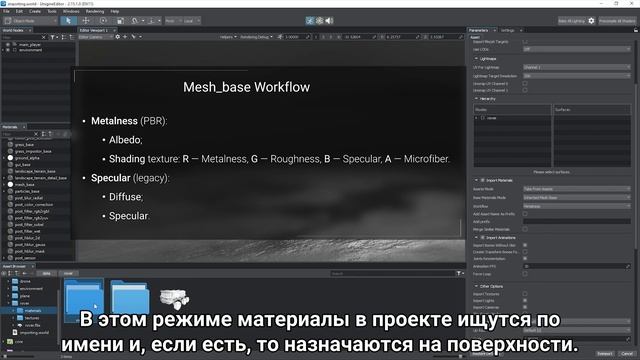Screen dimensions: 640x360
Task: Open Base Materials Mode dropdown
Action: point(577,198)
